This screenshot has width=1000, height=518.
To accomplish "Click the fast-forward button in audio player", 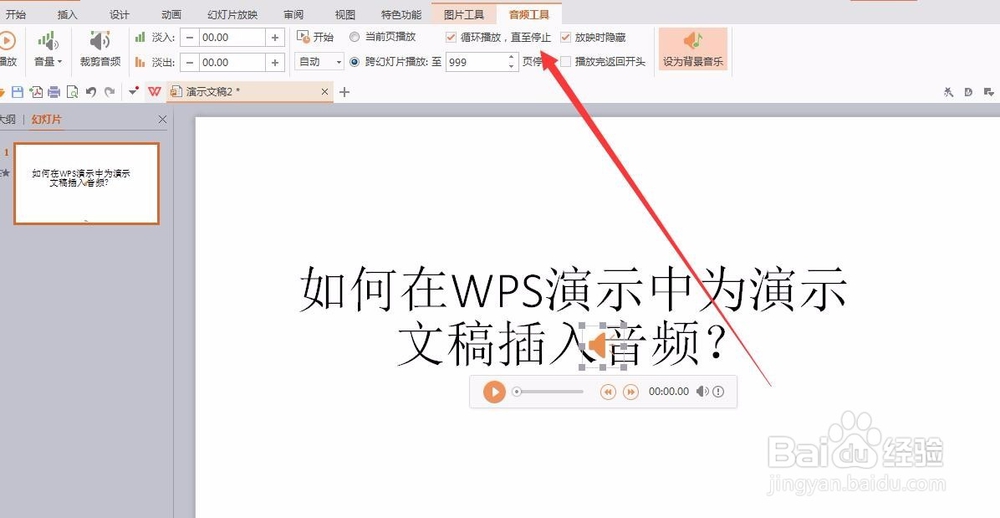I will 630,392.
